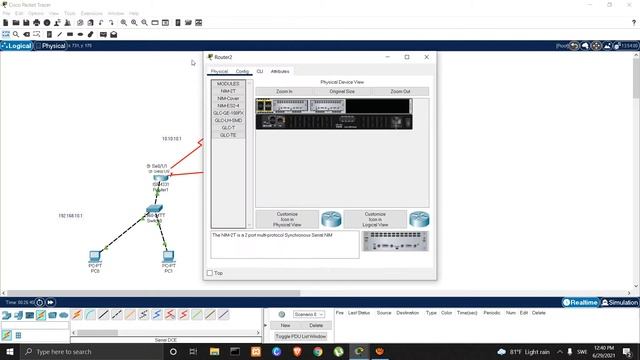Screen dimensions: 640x360
Task: Click the Zoom In magnifier icon
Action: (124, 23)
